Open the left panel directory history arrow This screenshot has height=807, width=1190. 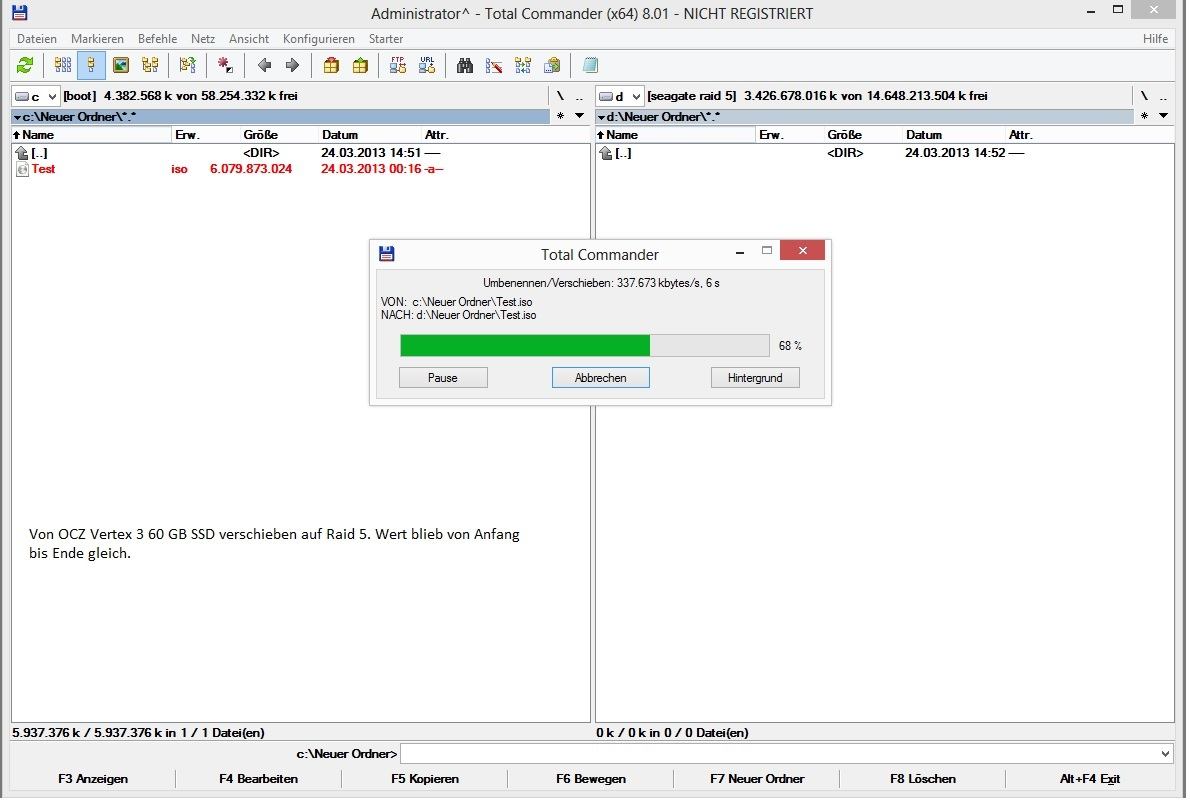point(580,116)
